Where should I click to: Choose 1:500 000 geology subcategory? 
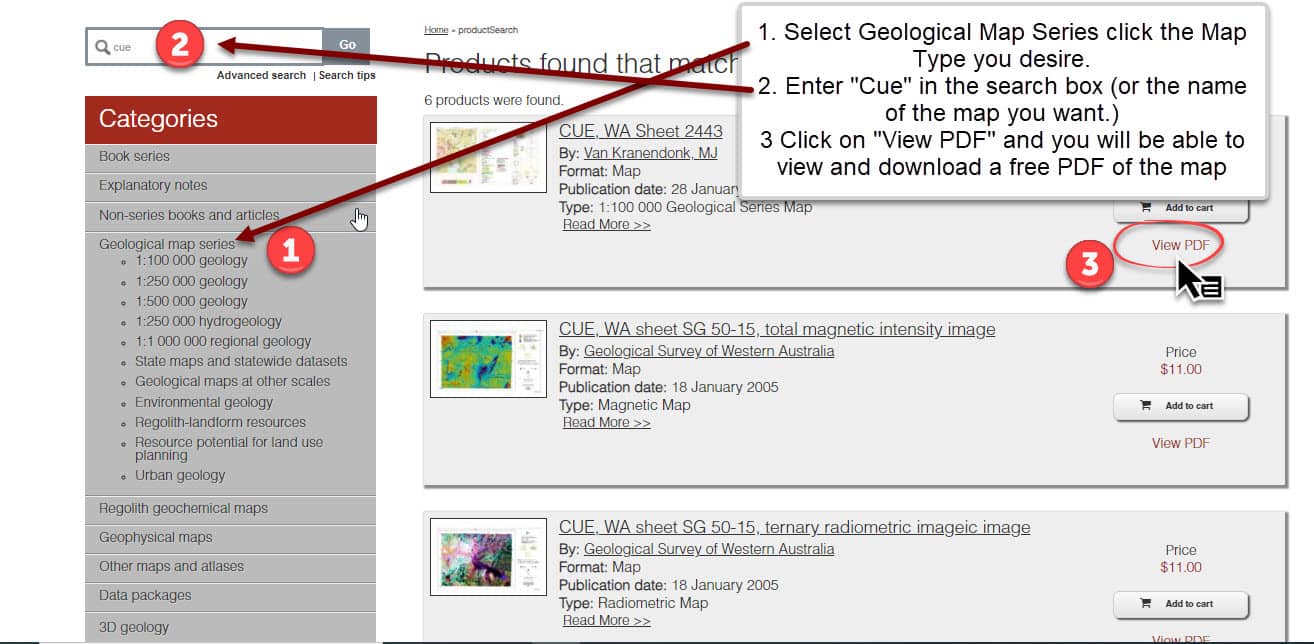click(191, 301)
